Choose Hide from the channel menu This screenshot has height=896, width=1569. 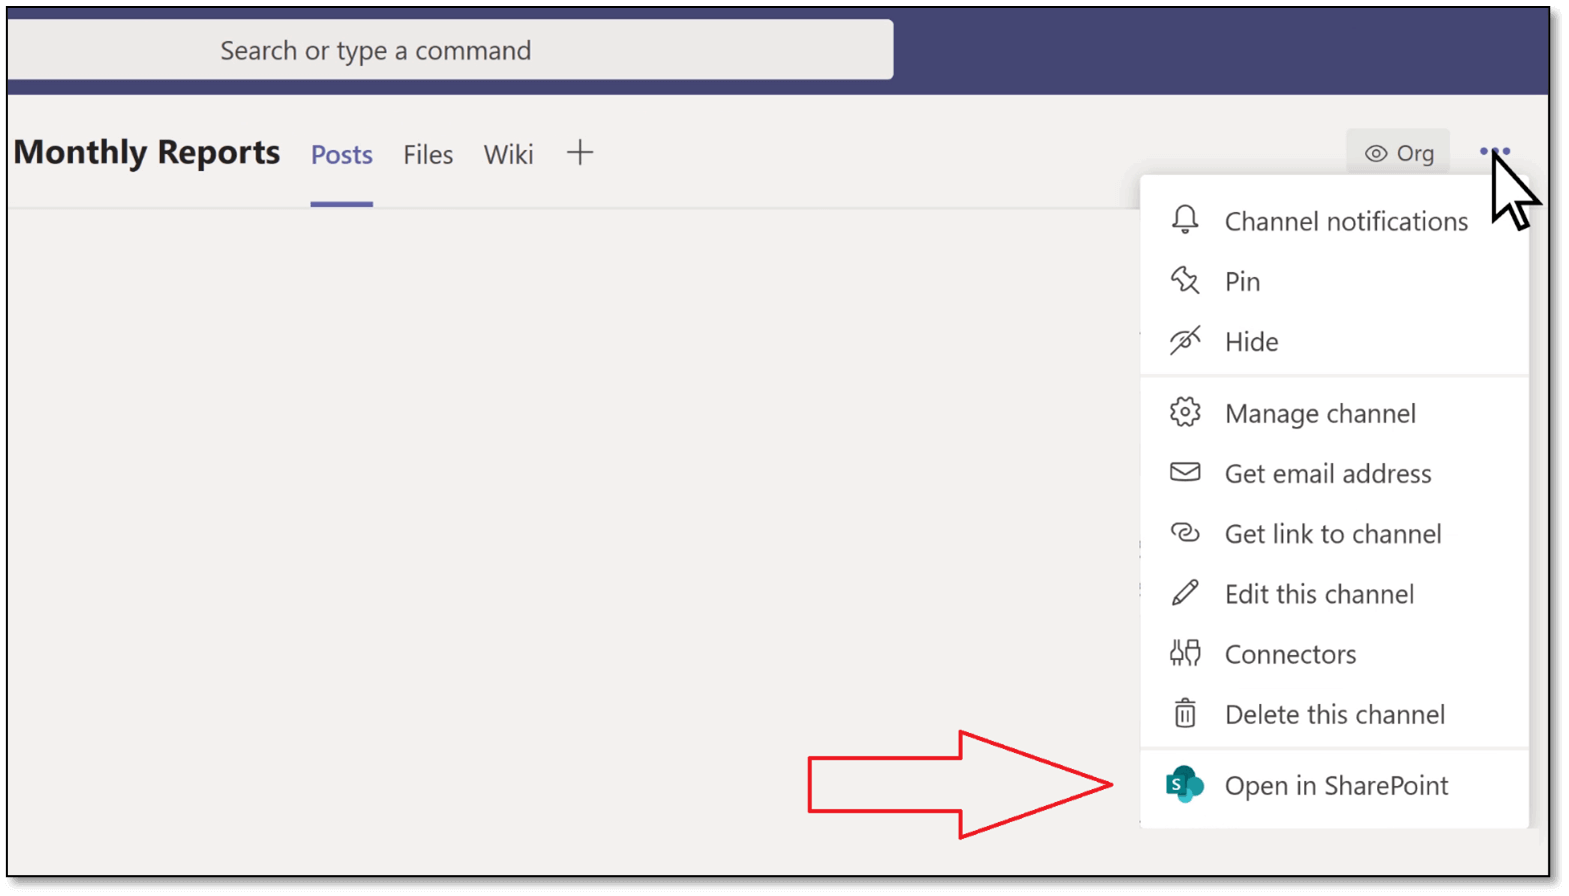1334,341
